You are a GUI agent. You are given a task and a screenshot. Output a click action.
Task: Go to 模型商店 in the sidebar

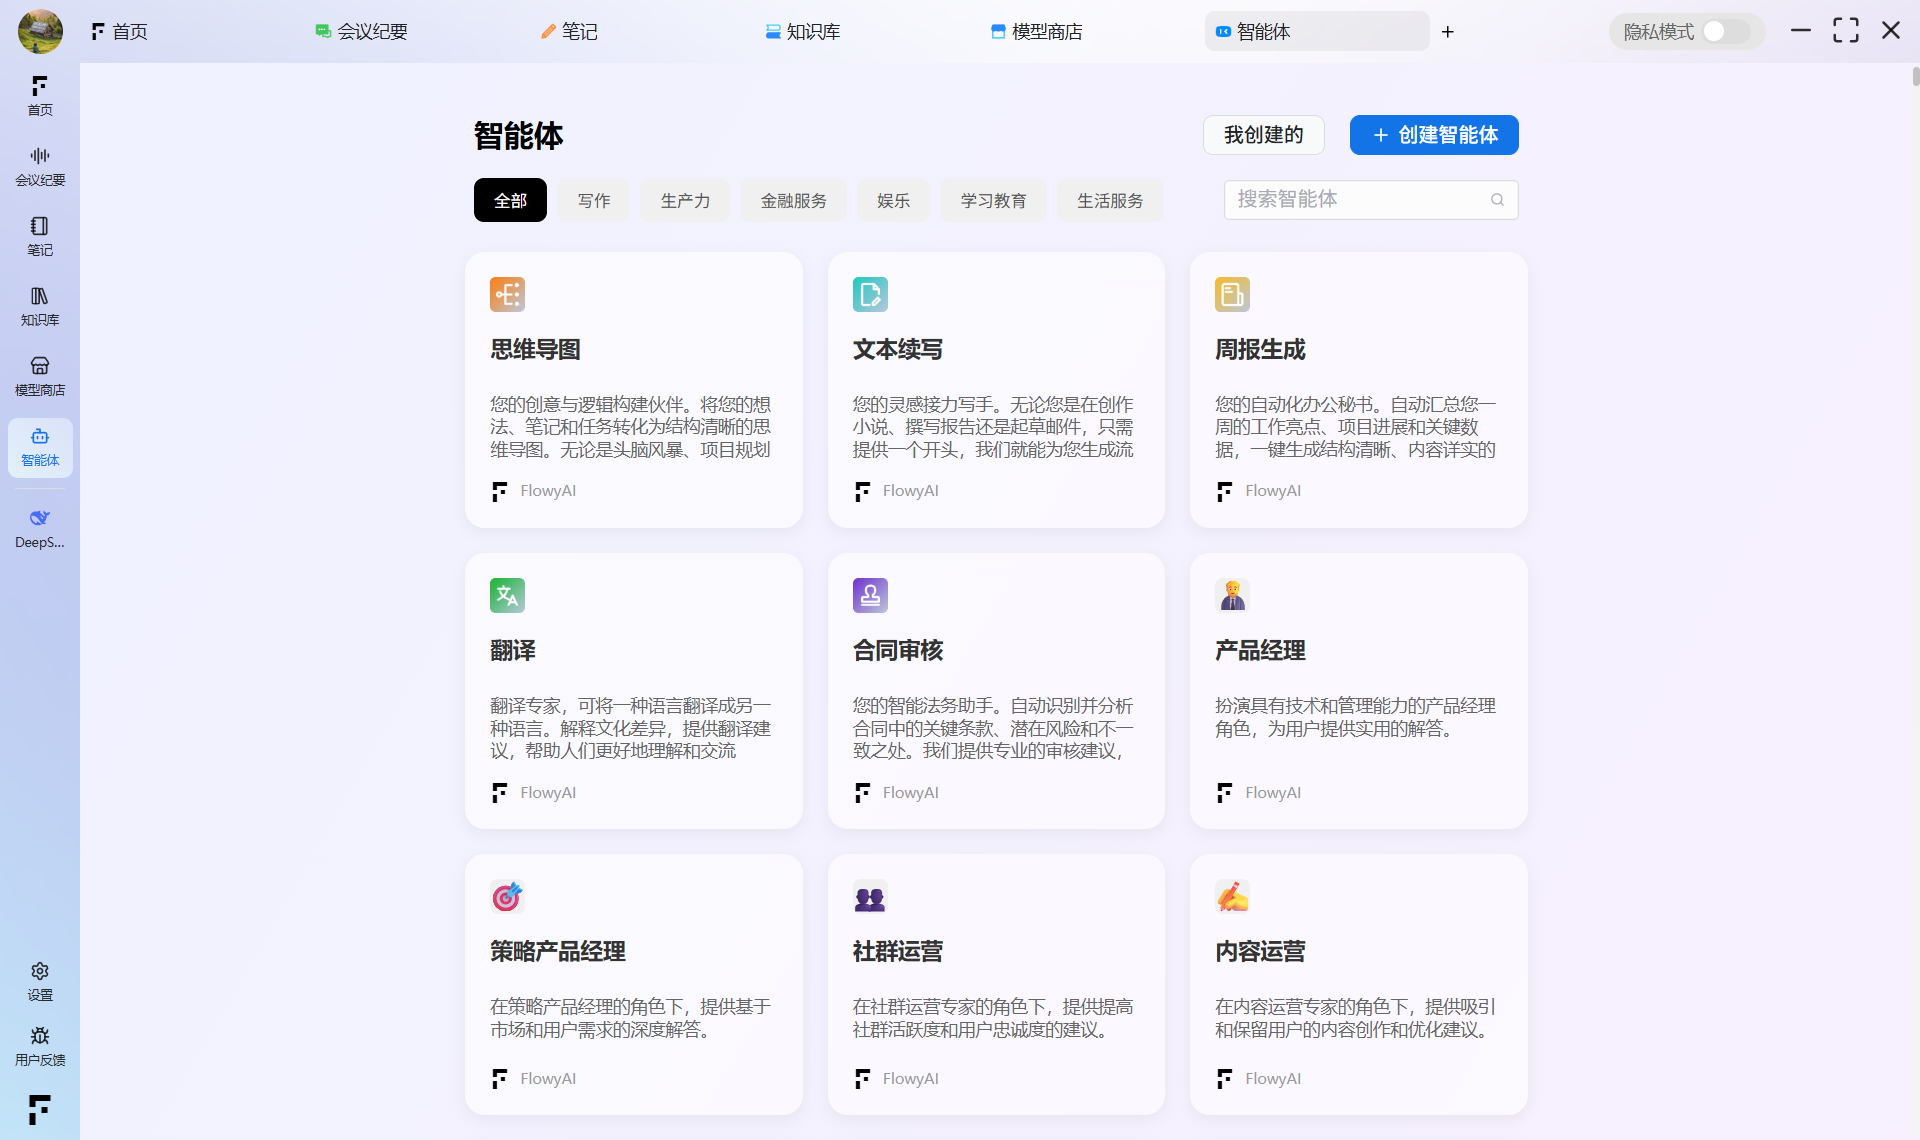tap(40, 375)
